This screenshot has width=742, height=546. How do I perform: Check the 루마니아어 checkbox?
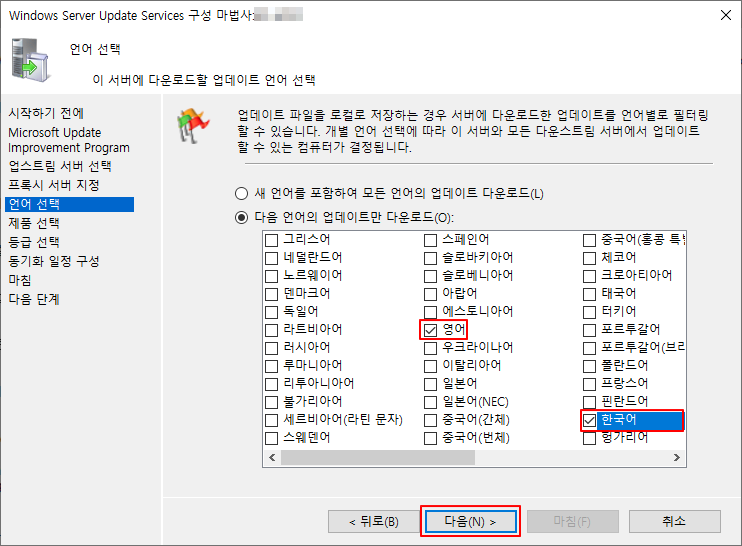pos(271,366)
